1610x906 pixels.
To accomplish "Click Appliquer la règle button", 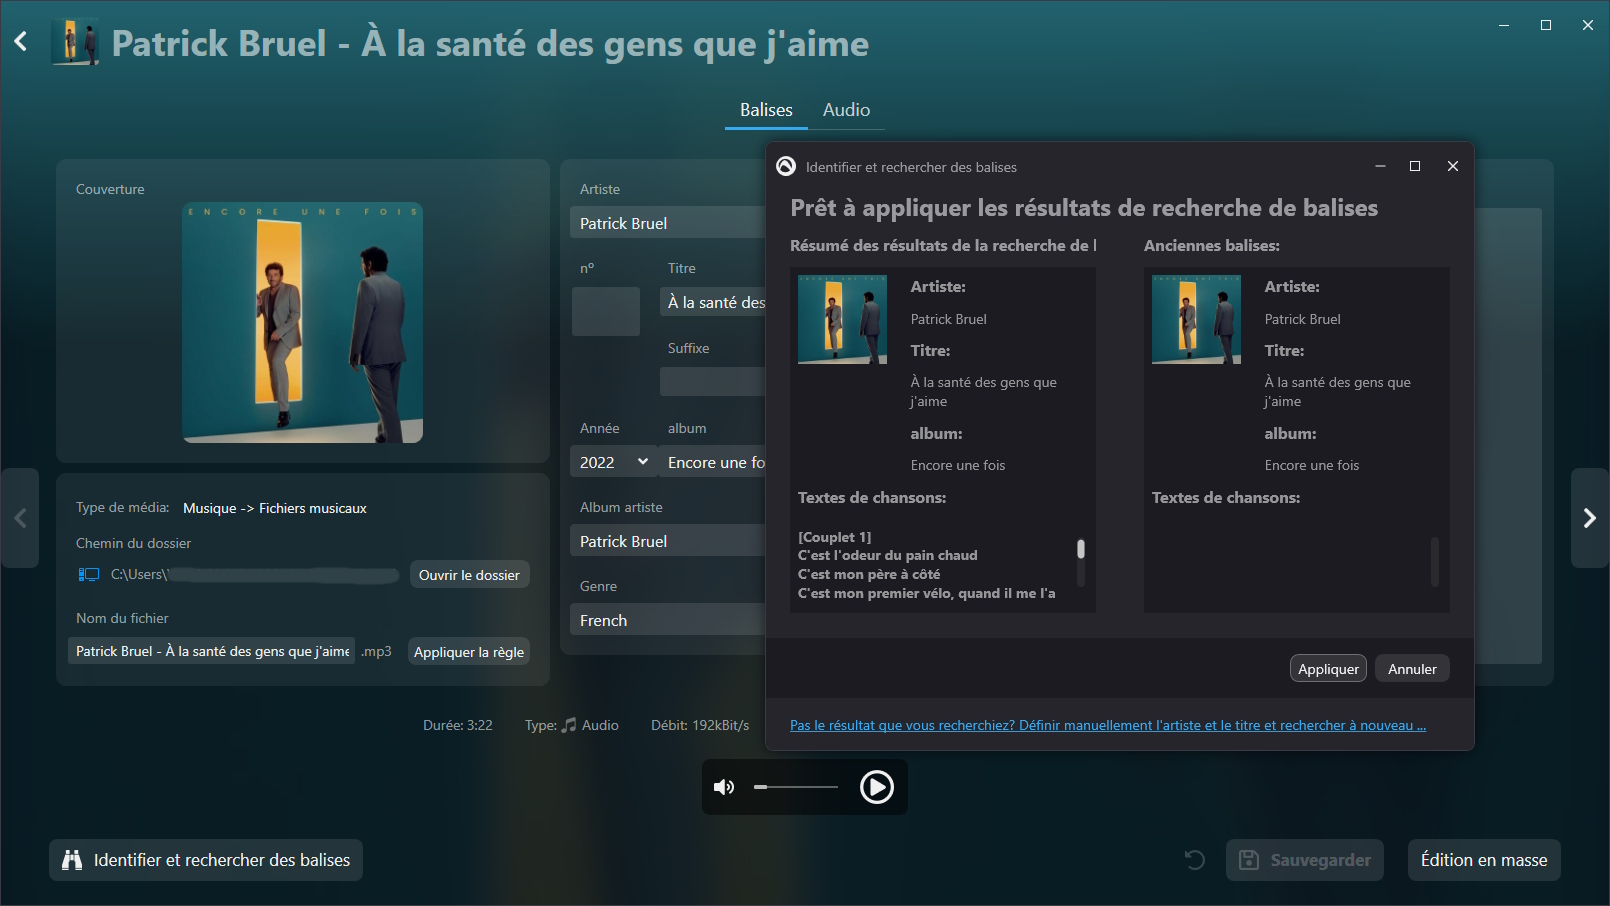I will pos(468,652).
